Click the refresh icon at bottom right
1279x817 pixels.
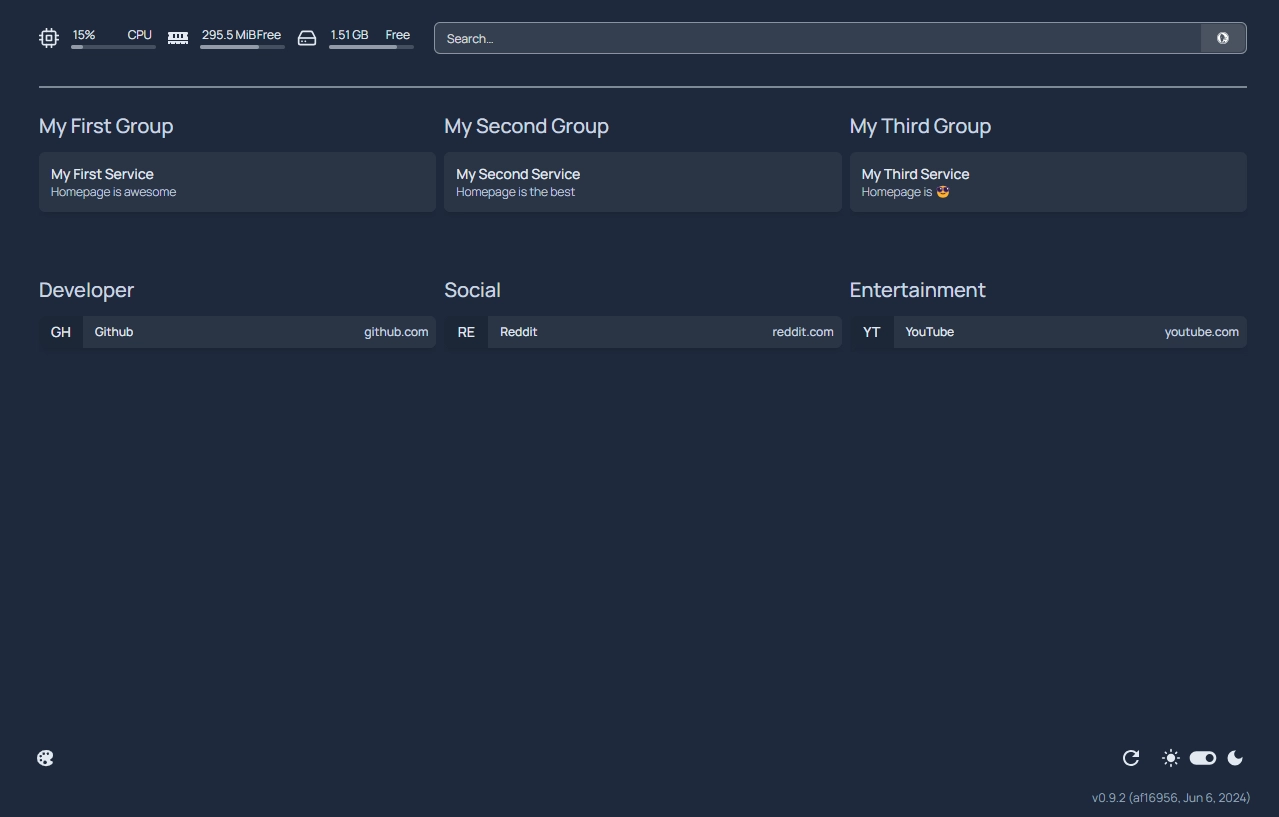click(x=1131, y=758)
